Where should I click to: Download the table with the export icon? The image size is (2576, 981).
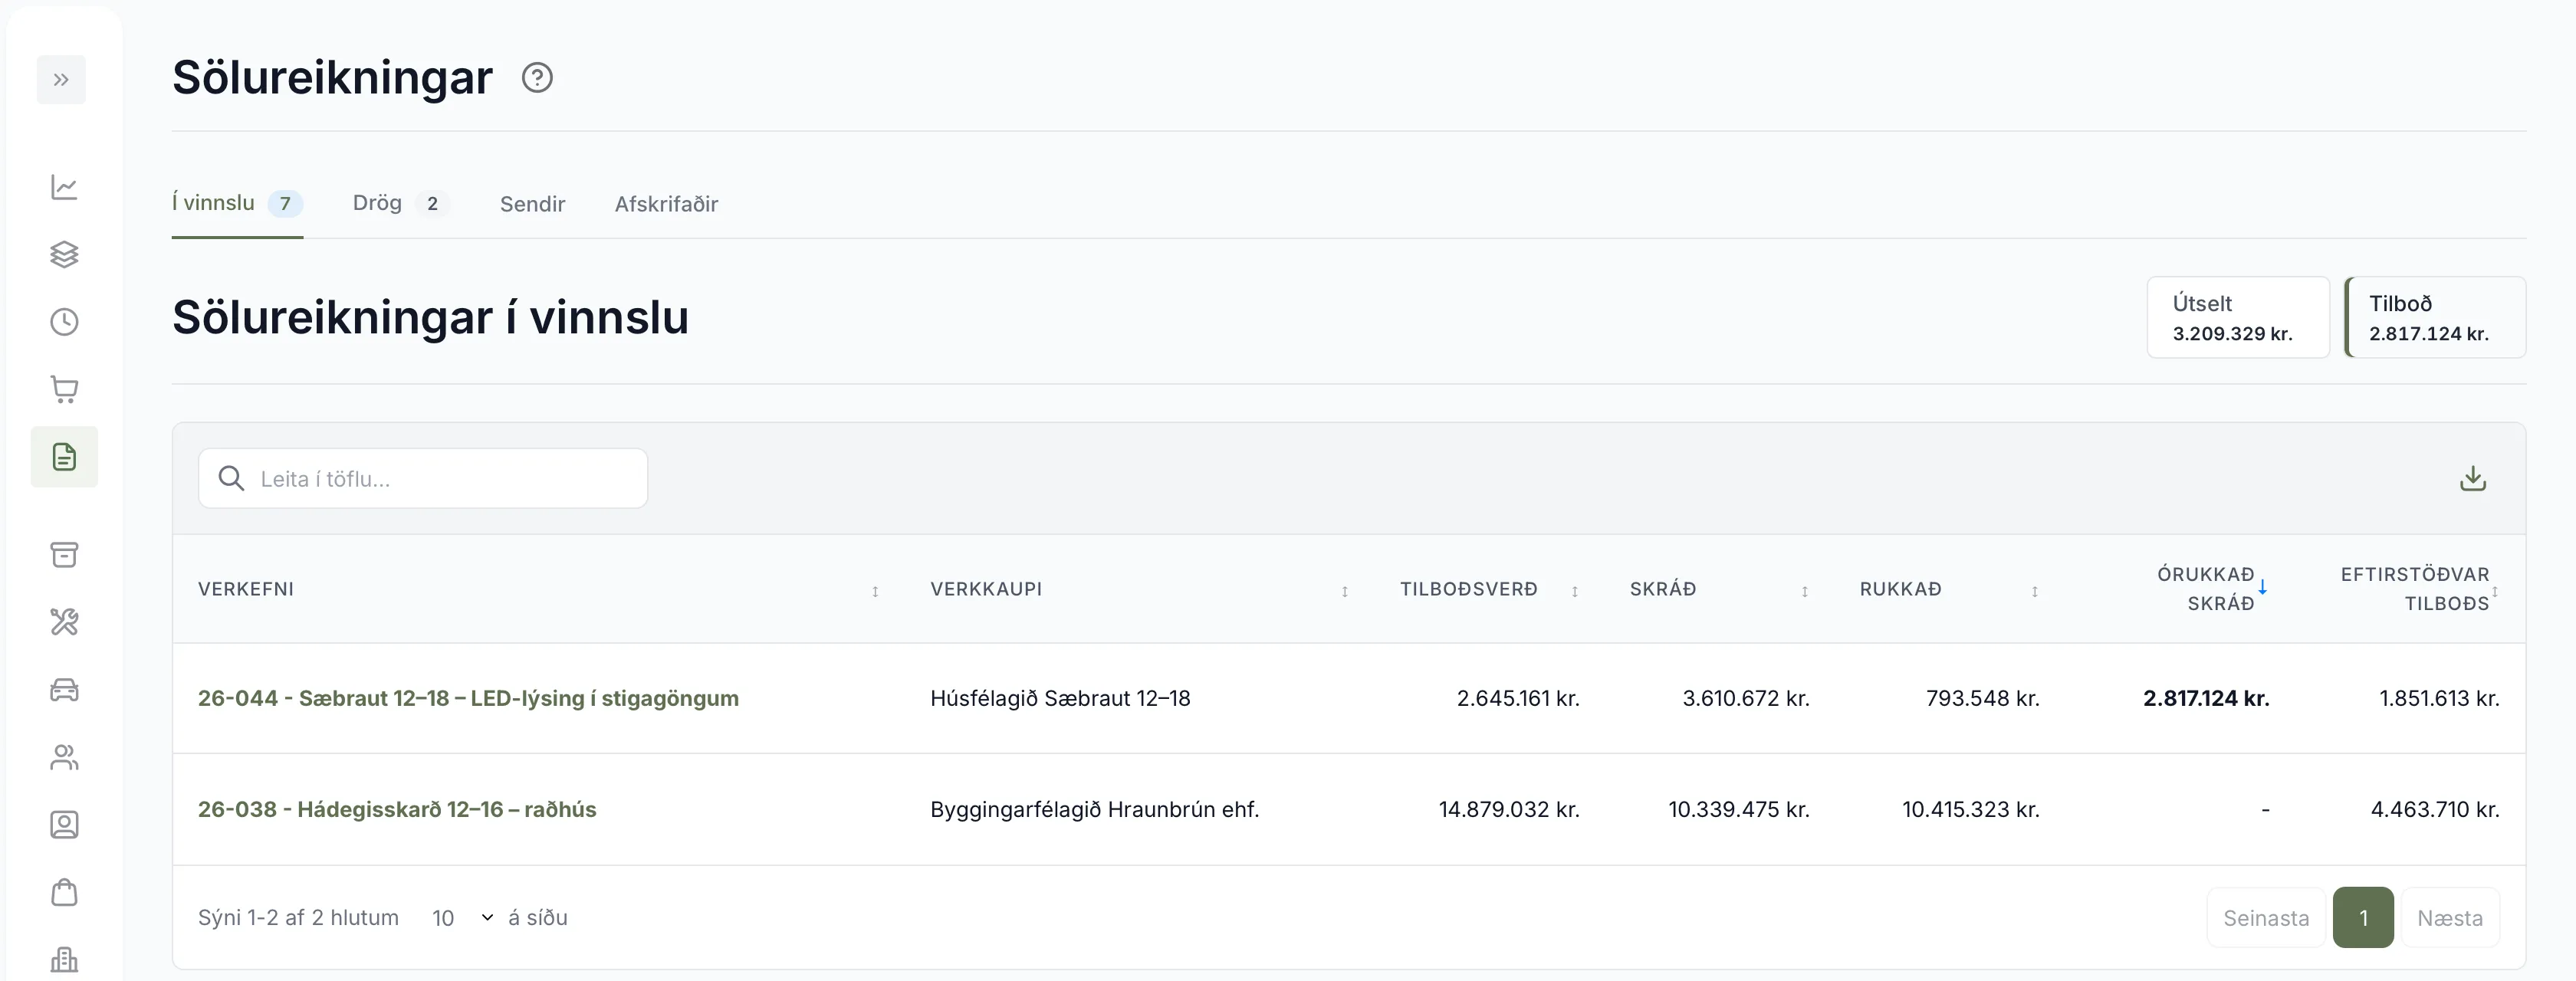click(2472, 479)
